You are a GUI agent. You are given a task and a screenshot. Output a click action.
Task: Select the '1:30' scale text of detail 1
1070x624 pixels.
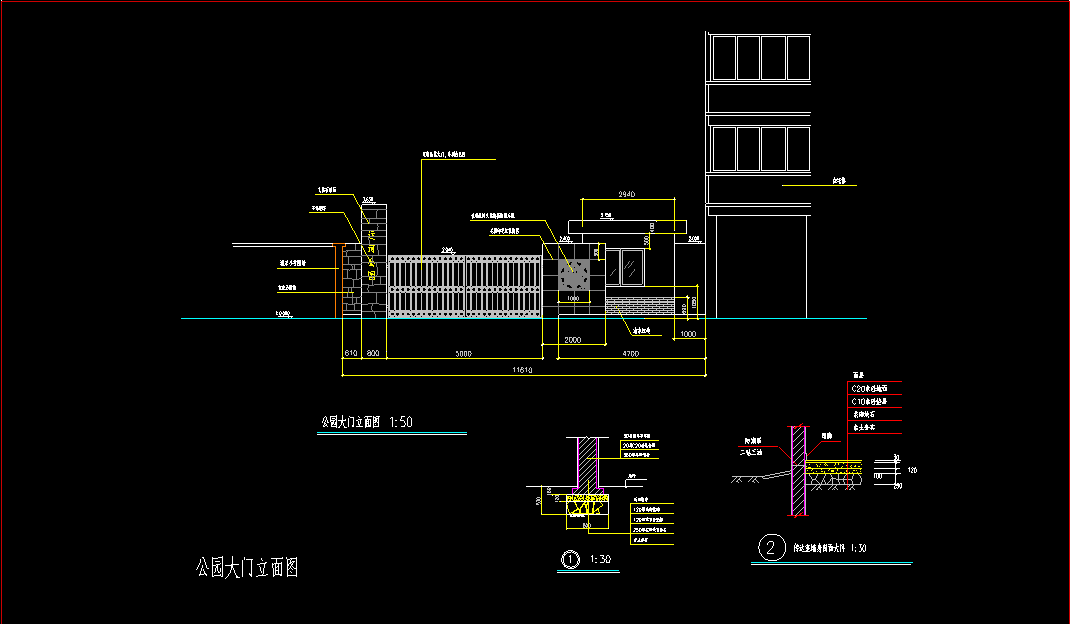coord(601,559)
